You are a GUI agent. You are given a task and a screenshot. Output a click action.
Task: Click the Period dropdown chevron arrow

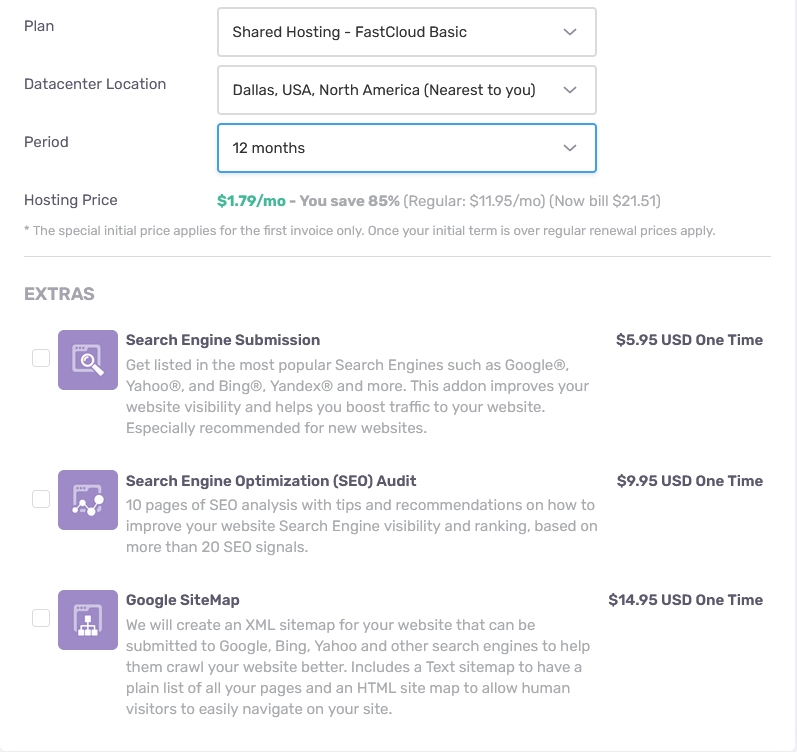point(570,148)
